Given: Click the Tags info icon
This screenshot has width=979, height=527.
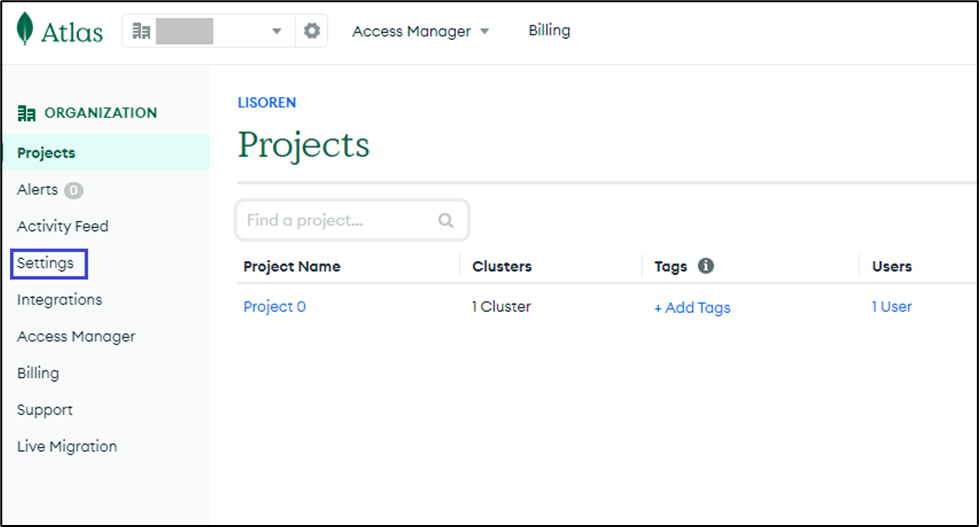Looking at the screenshot, I should (x=705, y=266).
